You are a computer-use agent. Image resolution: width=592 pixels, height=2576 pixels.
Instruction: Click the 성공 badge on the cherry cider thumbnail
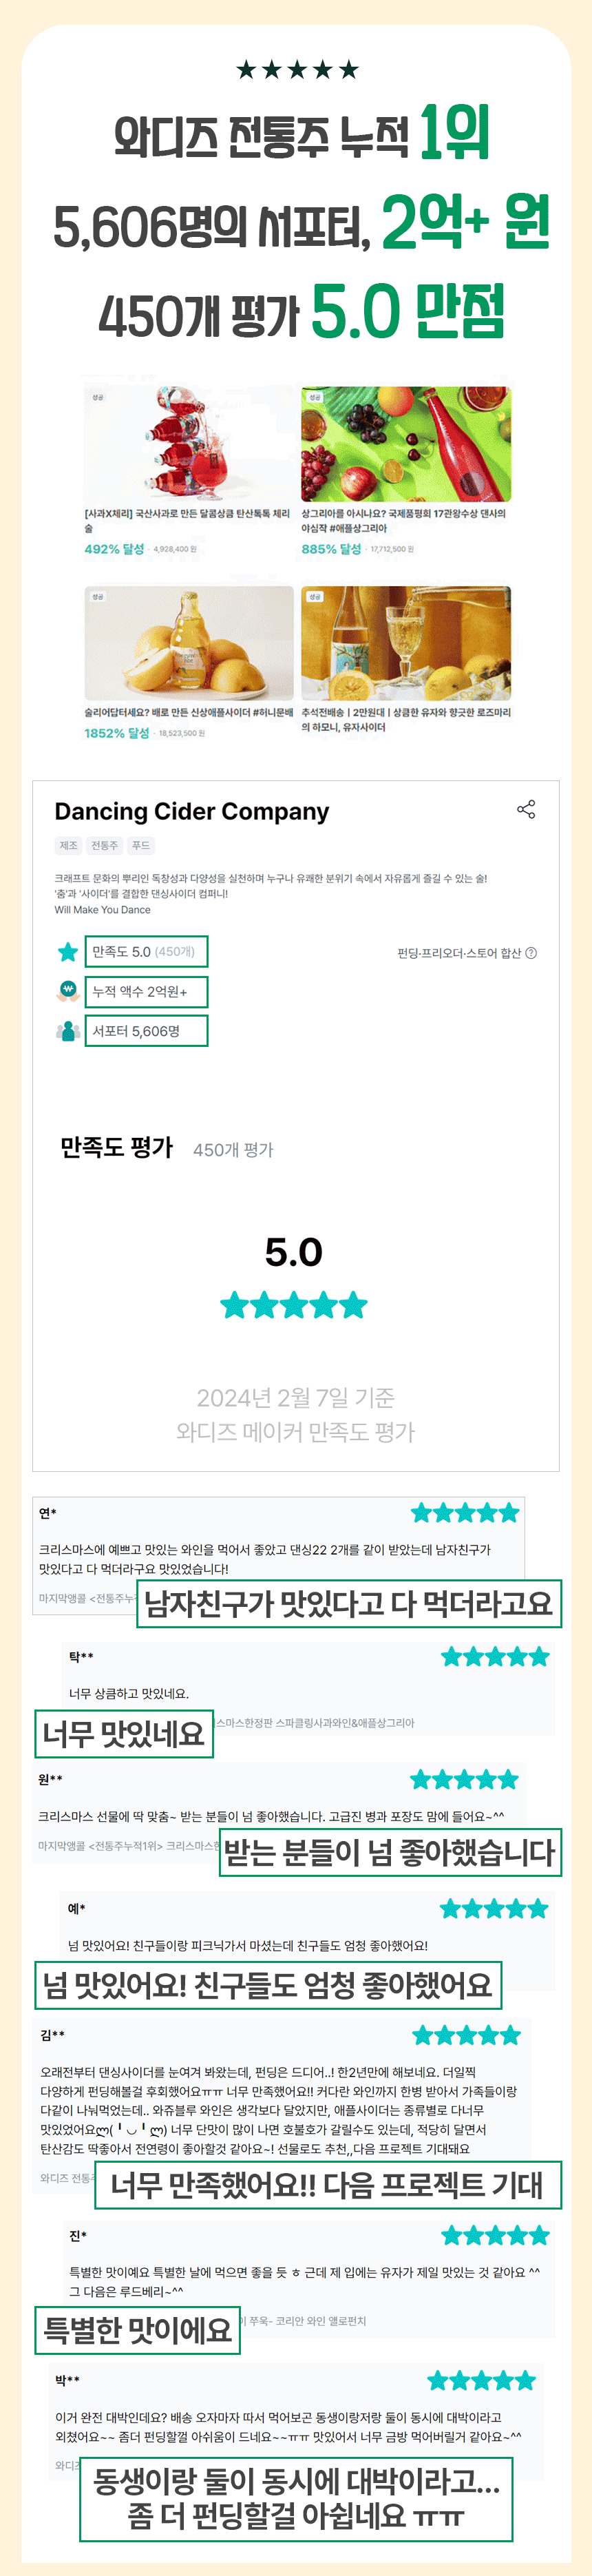coord(98,397)
